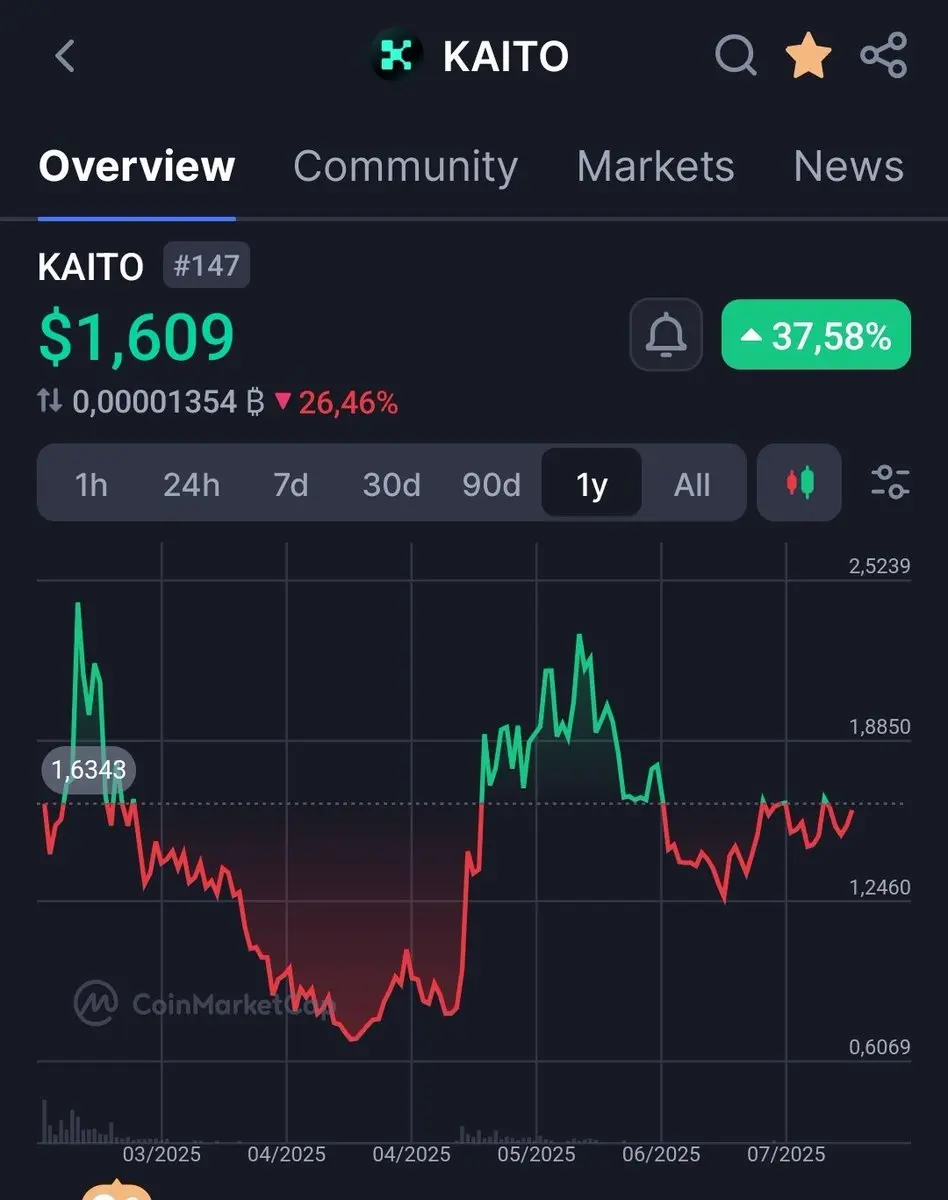The height and width of the screenshot is (1200, 948).
Task: Open the News tab
Action: pyautogui.click(x=848, y=166)
